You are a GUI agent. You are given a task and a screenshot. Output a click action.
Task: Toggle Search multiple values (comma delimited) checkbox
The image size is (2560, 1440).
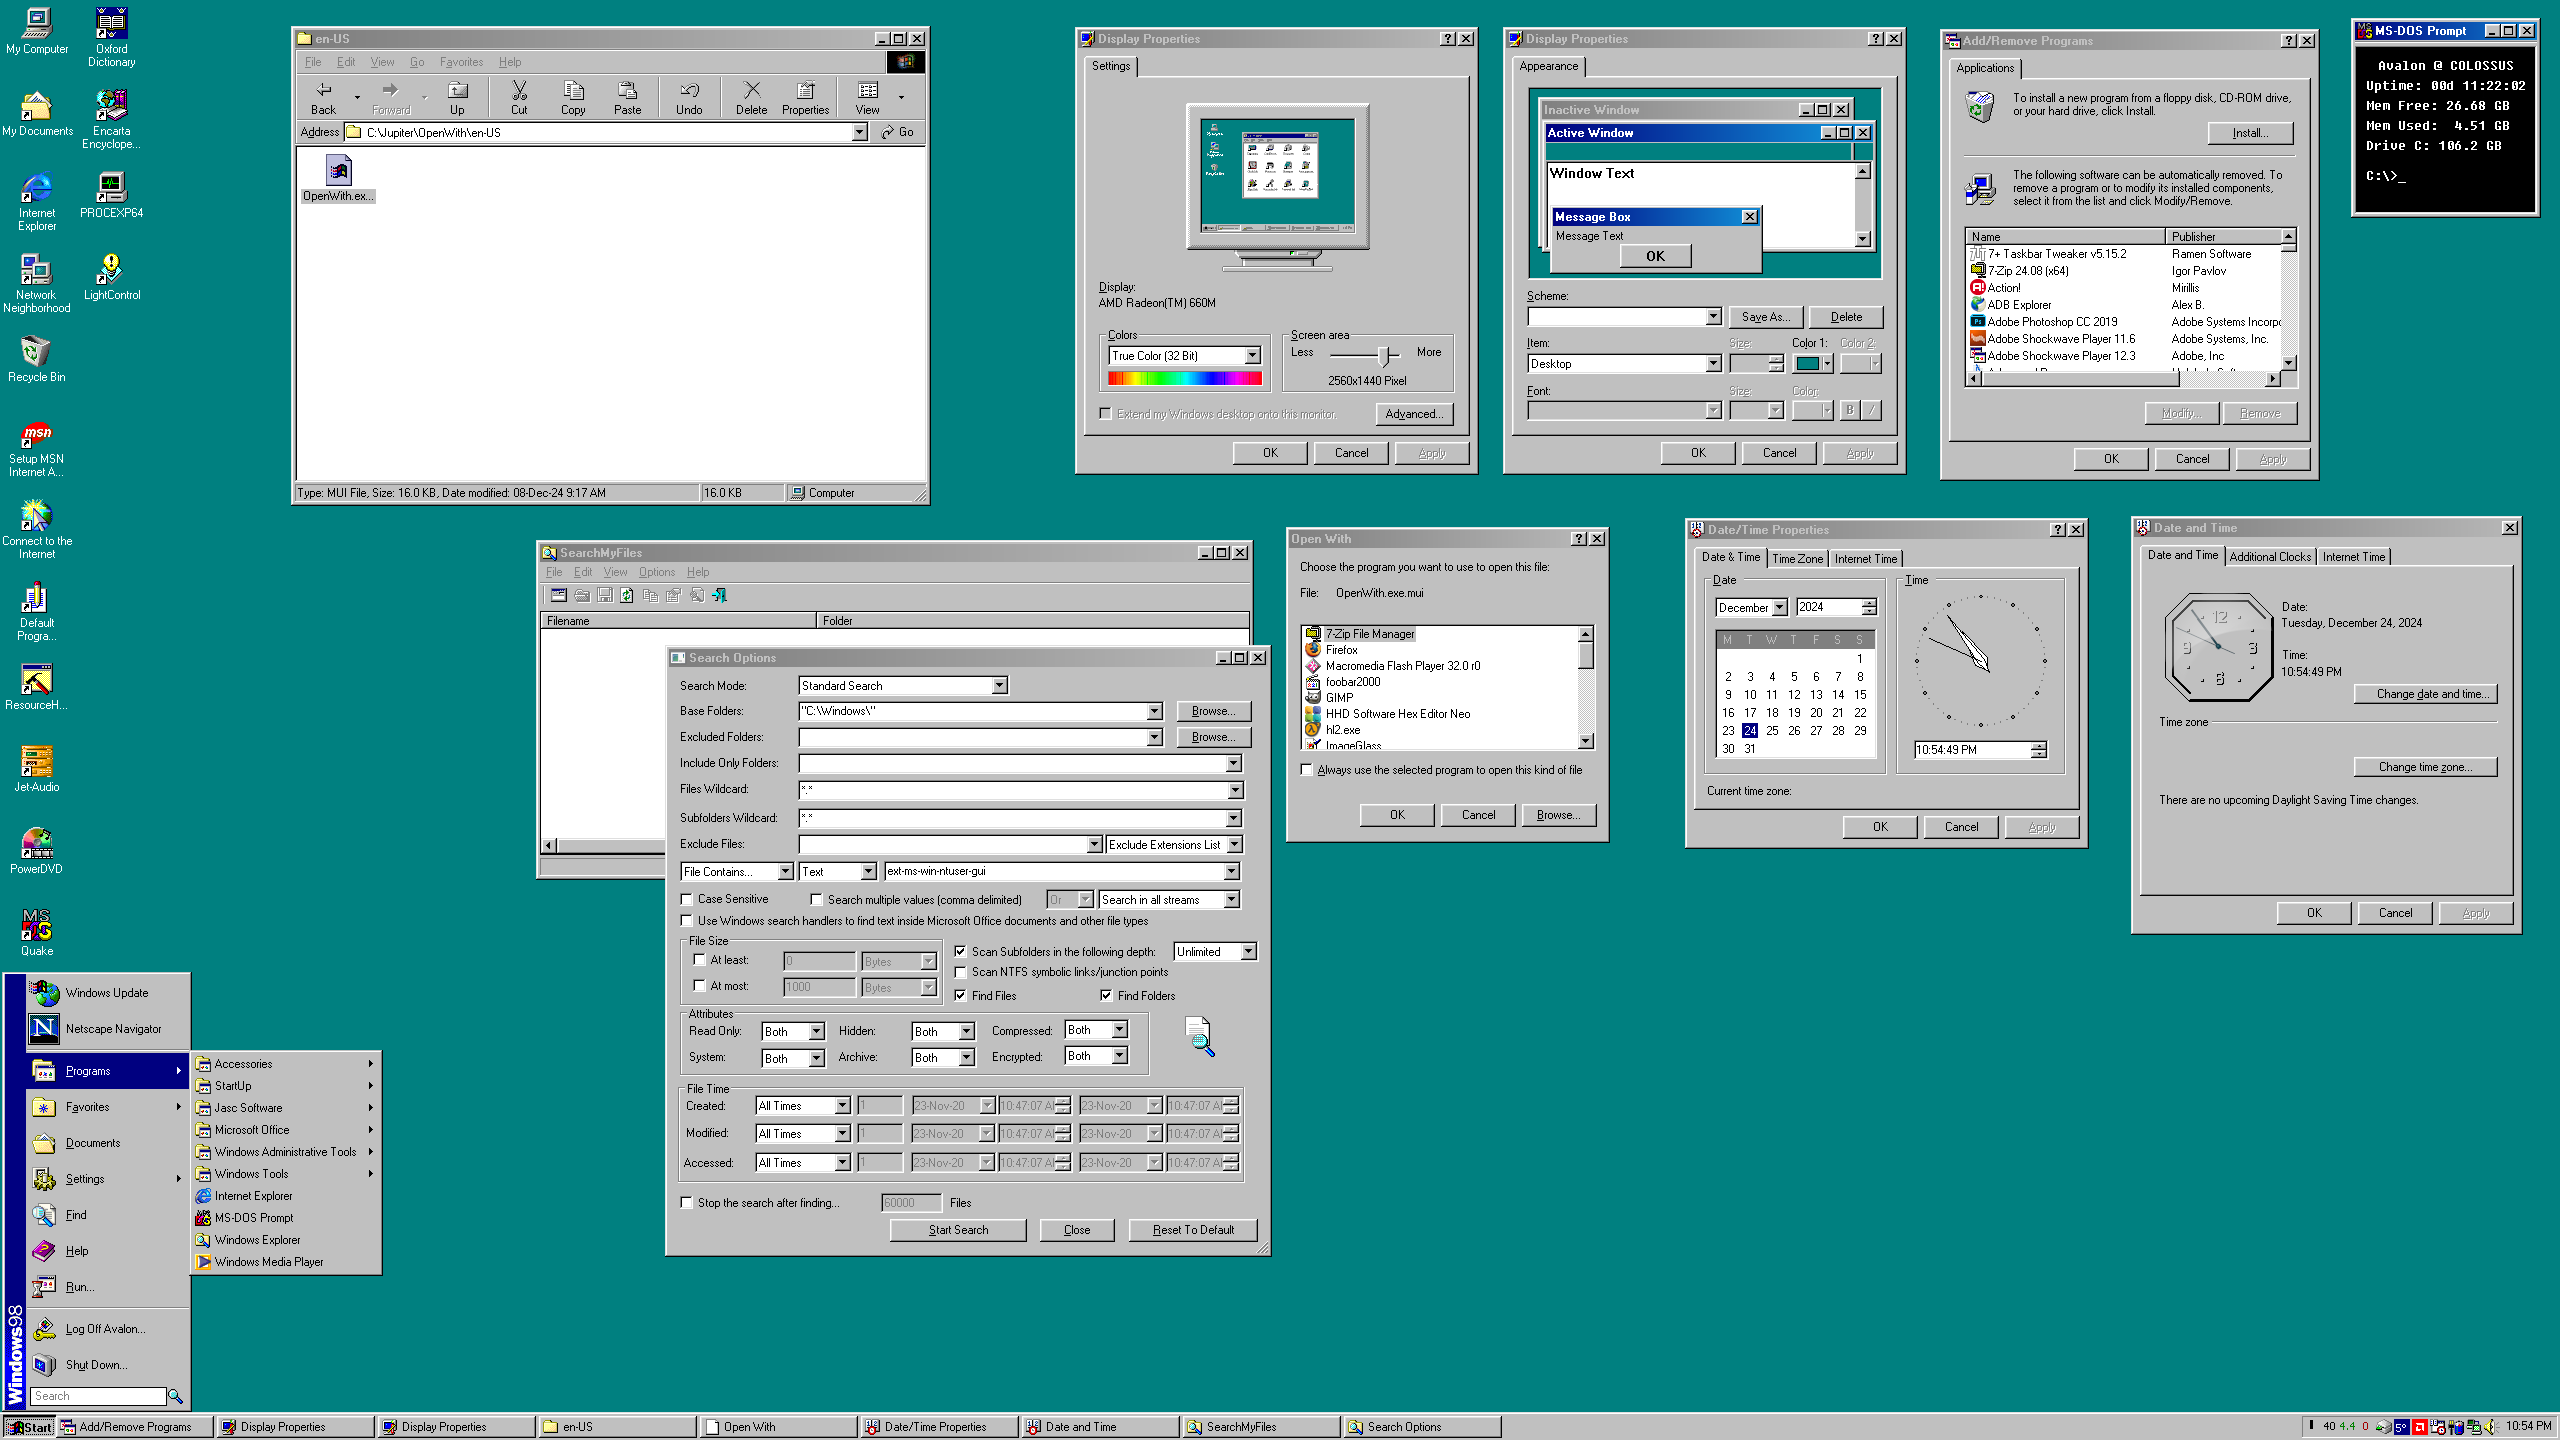(817, 900)
